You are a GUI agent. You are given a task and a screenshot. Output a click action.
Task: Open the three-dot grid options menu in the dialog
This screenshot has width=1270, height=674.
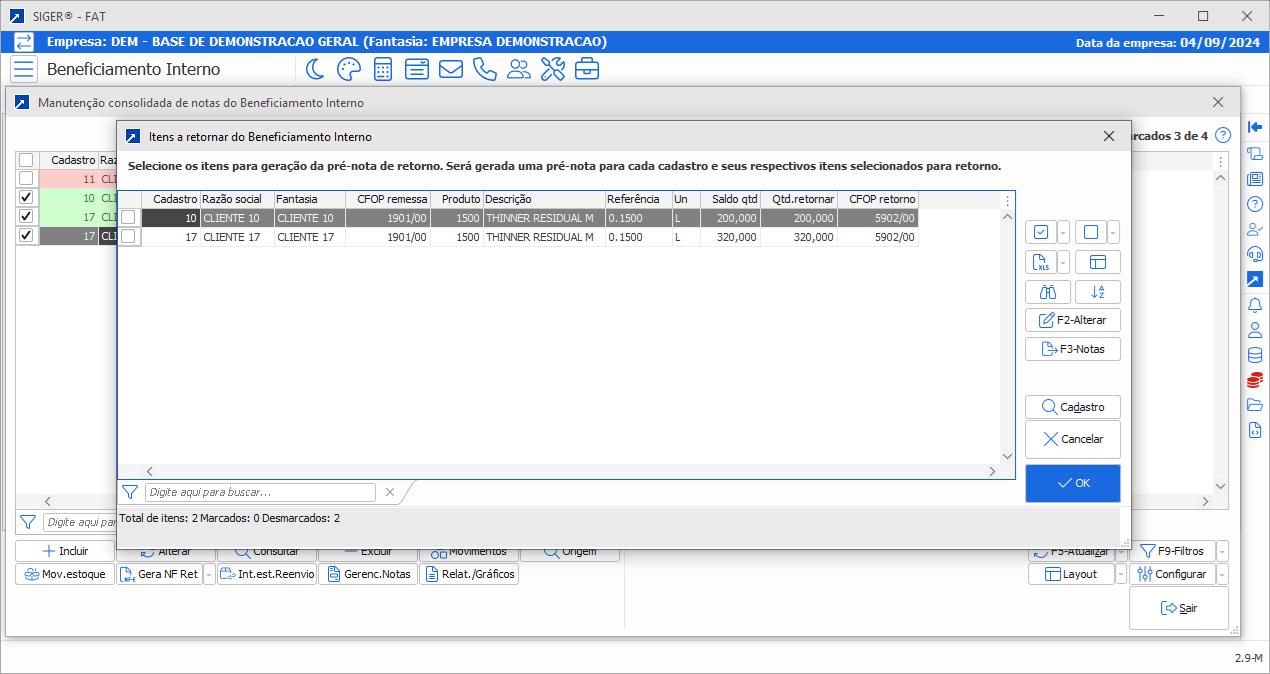[x=1007, y=201]
